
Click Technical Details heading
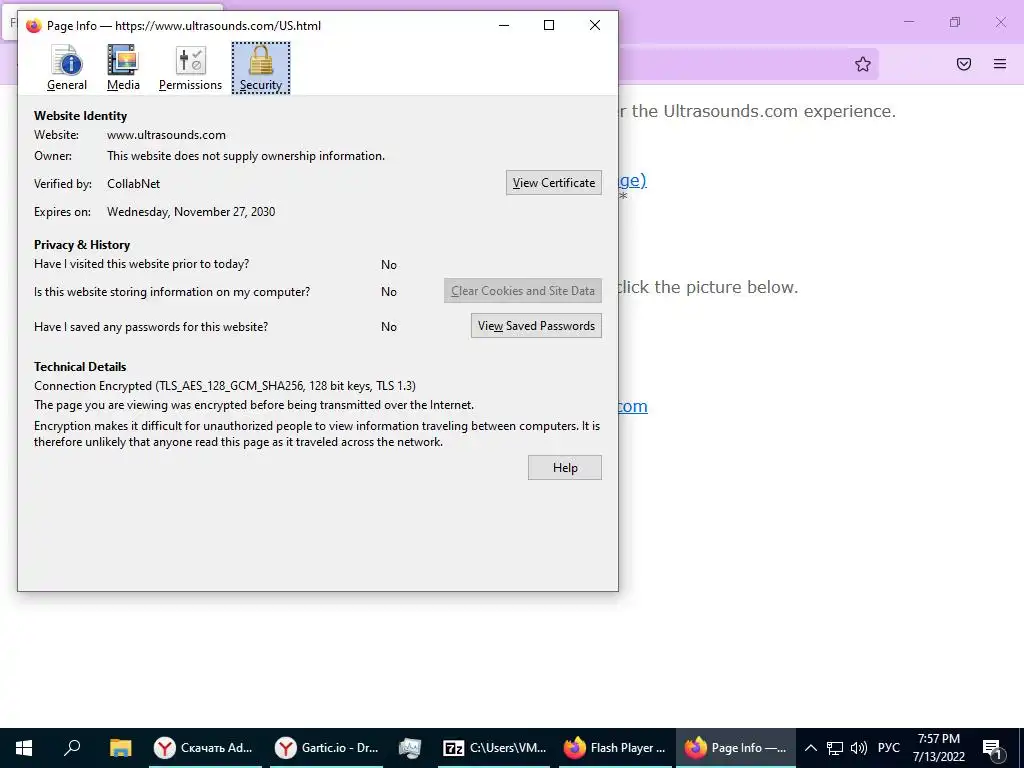click(80, 367)
